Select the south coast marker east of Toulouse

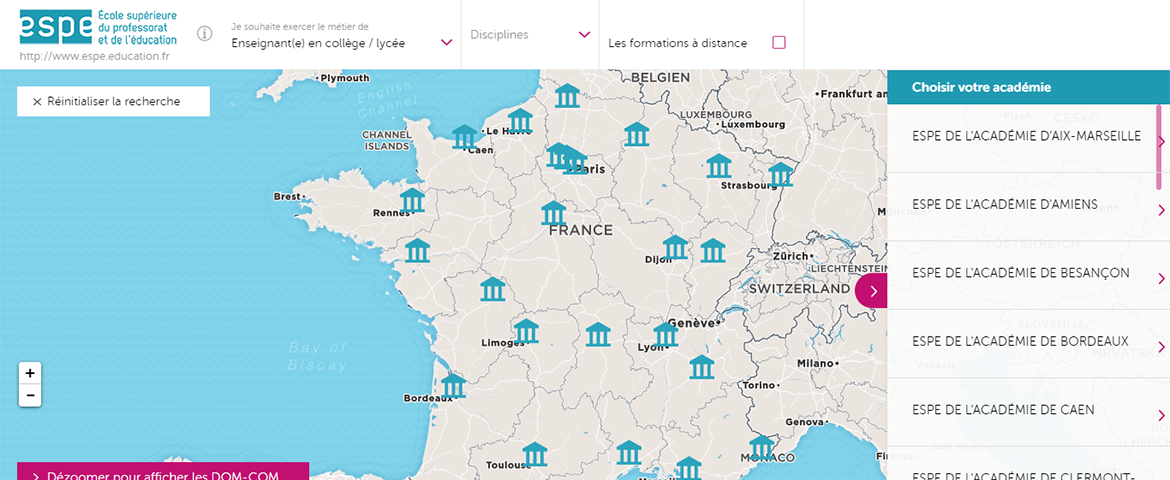(x=628, y=452)
